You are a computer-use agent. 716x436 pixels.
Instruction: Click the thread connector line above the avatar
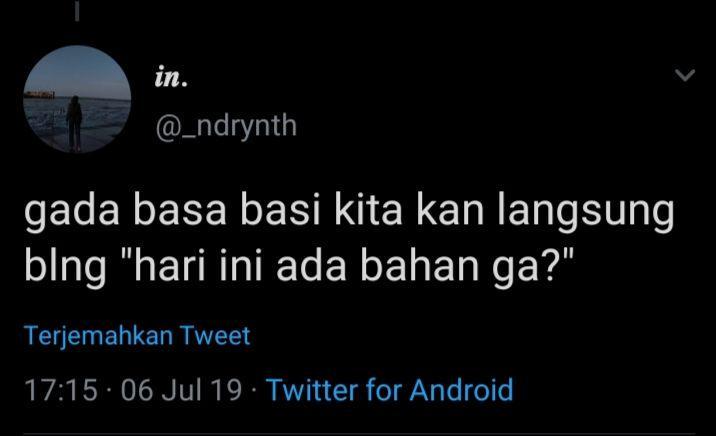click(x=77, y=11)
